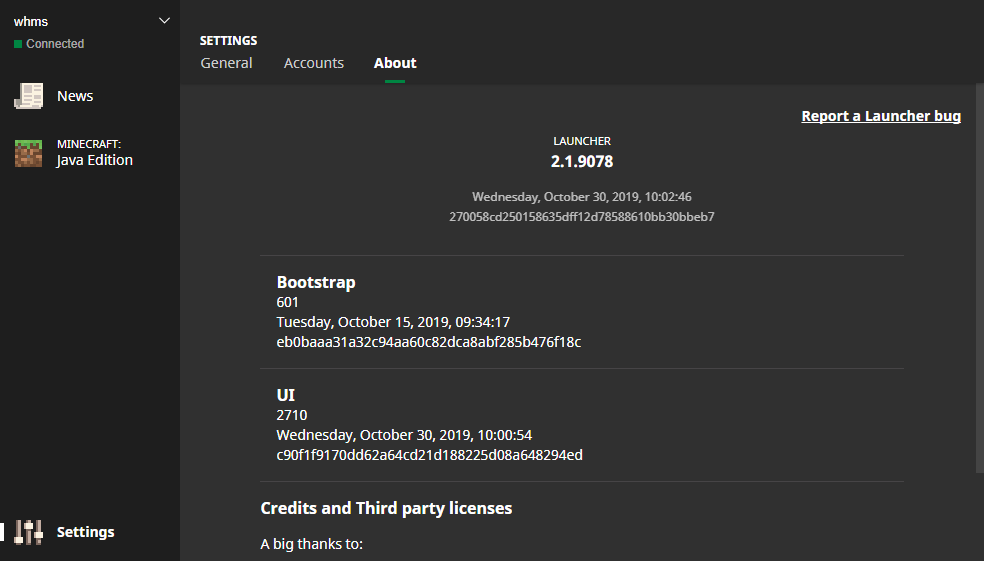Open the Report a Launcher bug link
Screen dimensions: 984x561
click(881, 116)
